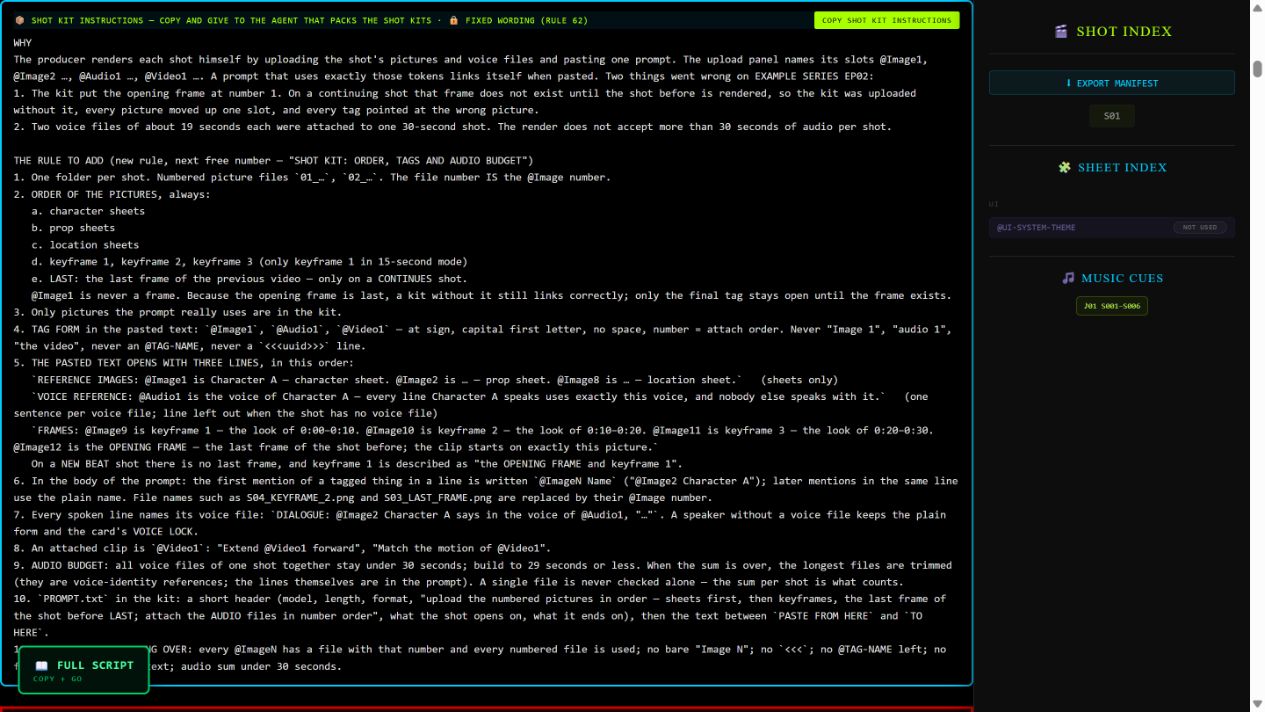Select the J01 S001–S006 music cue chip
The image size is (1265, 712).
click(1111, 306)
